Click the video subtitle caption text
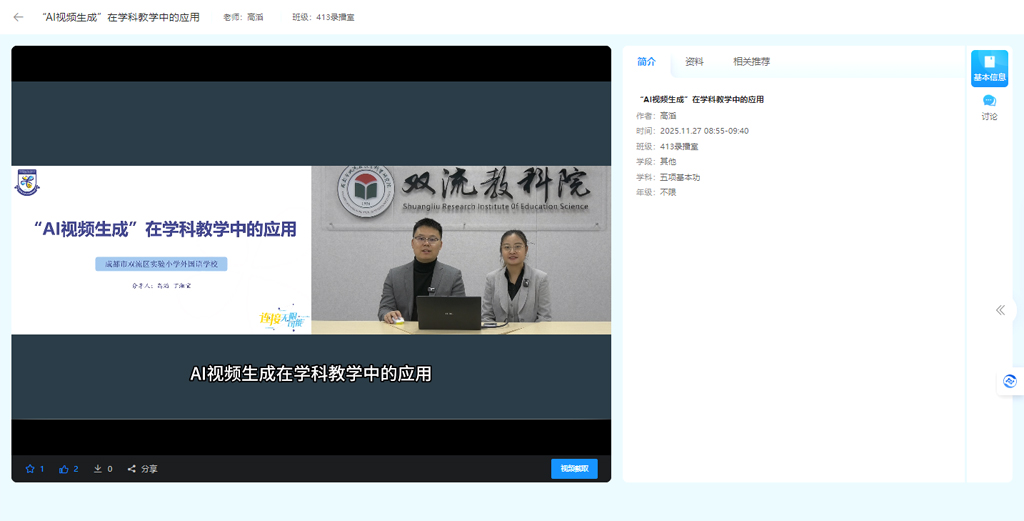 point(311,374)
